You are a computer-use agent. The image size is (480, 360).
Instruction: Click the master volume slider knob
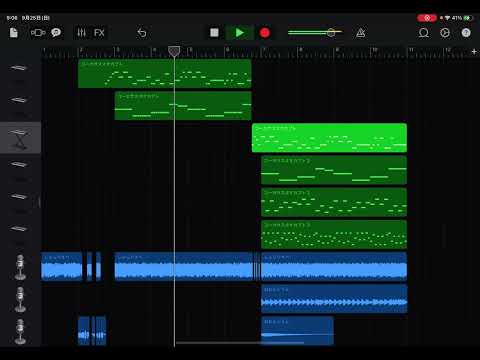tap(331, 32)
